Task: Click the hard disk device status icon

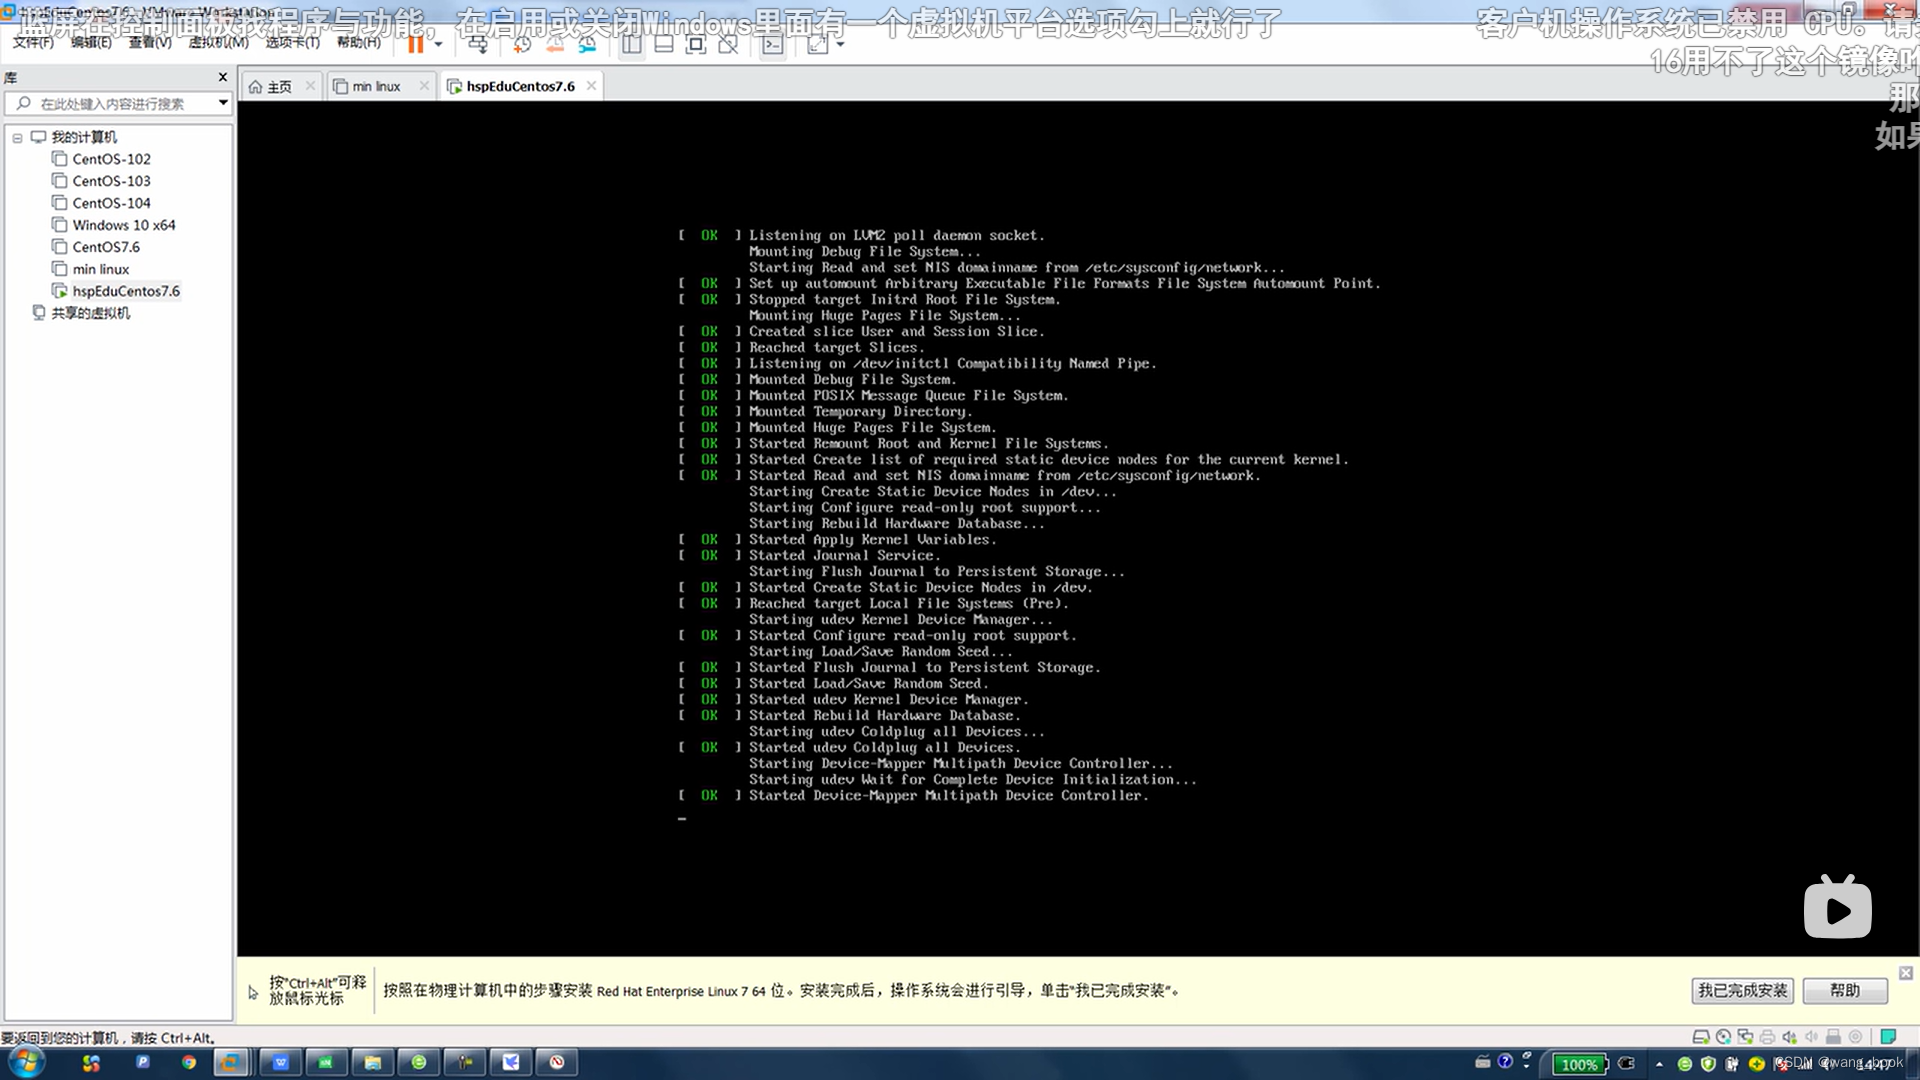Action: [1701, 1037]
